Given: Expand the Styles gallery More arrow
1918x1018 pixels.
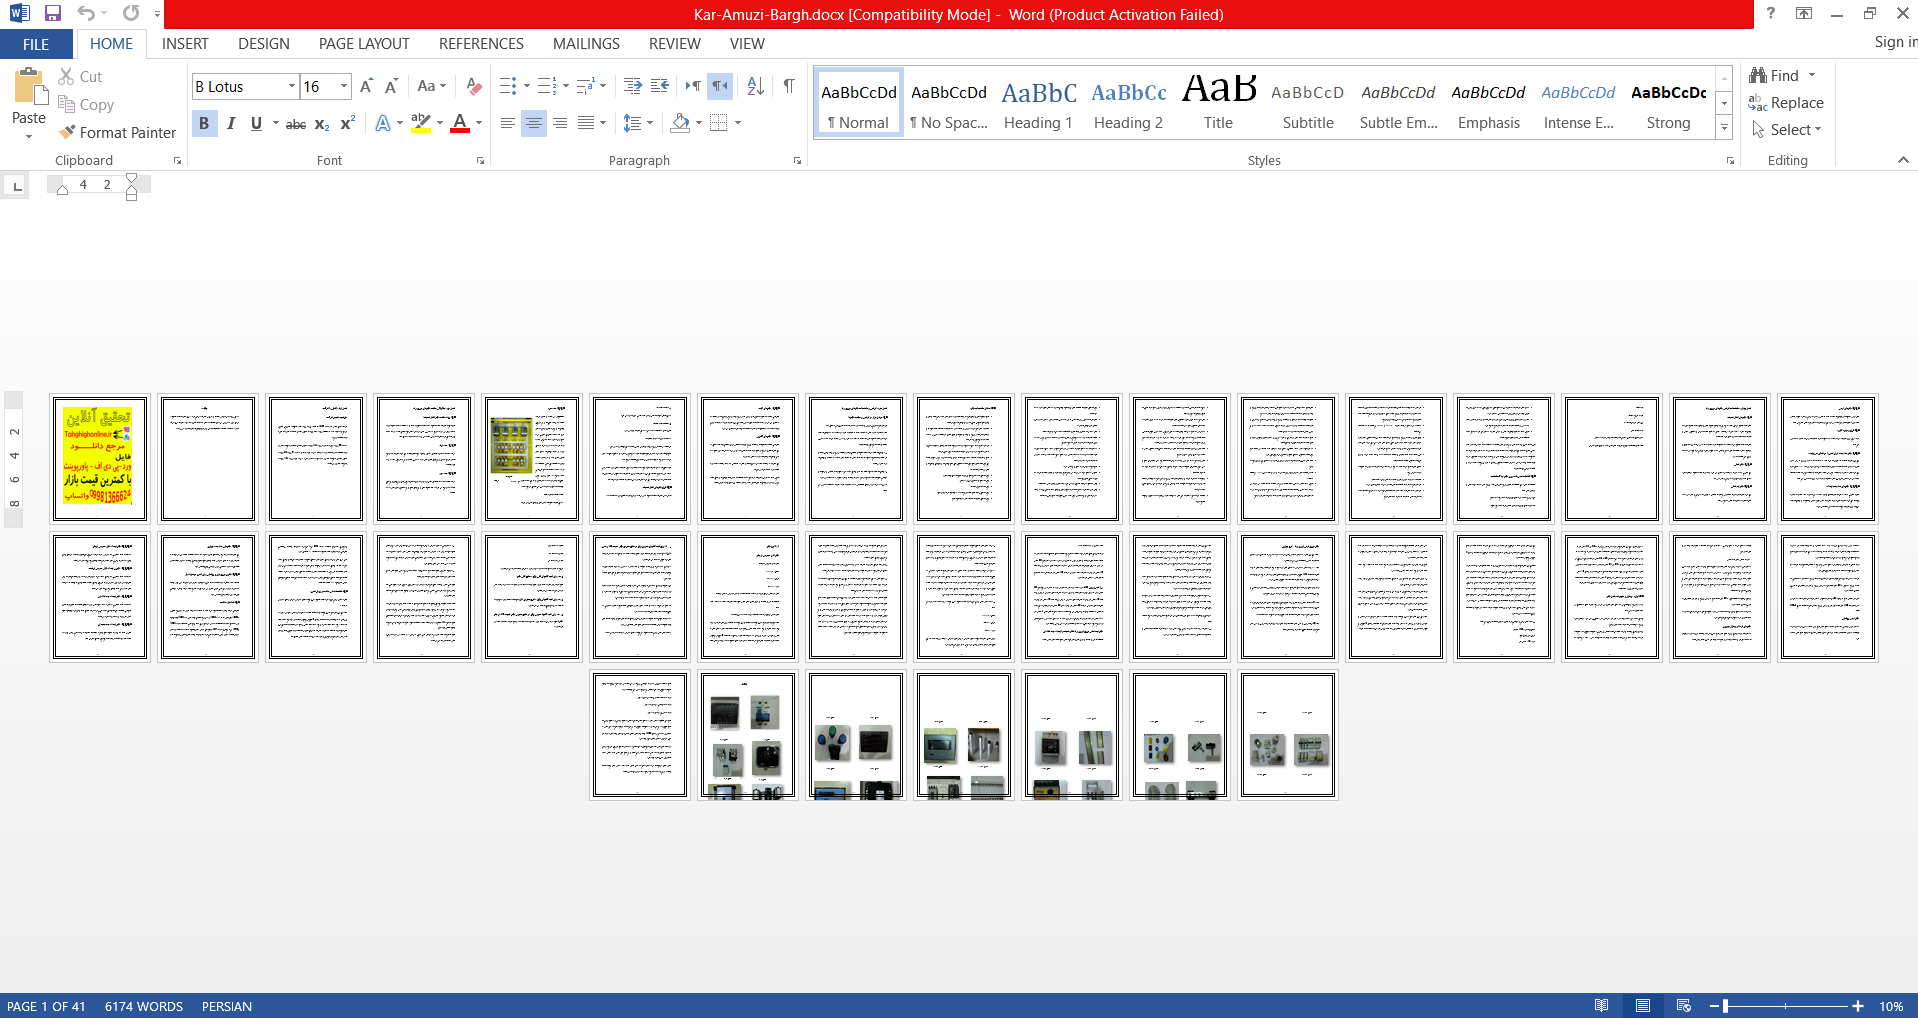Looking at the screenshot, I should tap(1724, 128).
